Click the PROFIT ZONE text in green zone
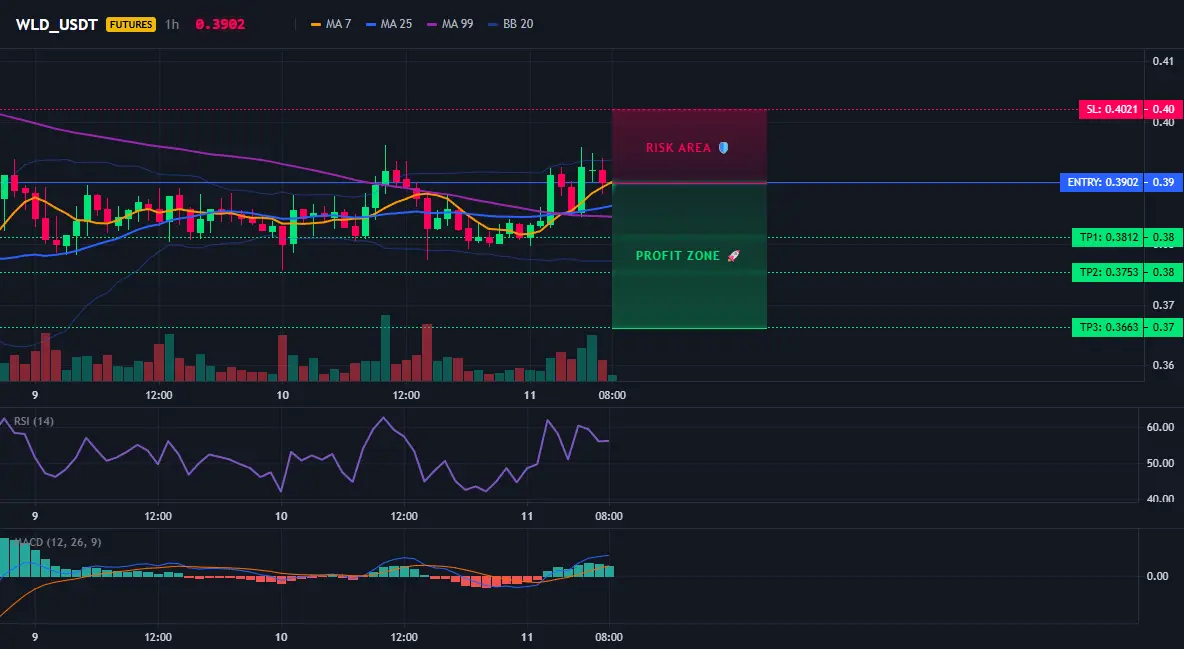Screen dimensions: 1184x649 pos(677,256)
